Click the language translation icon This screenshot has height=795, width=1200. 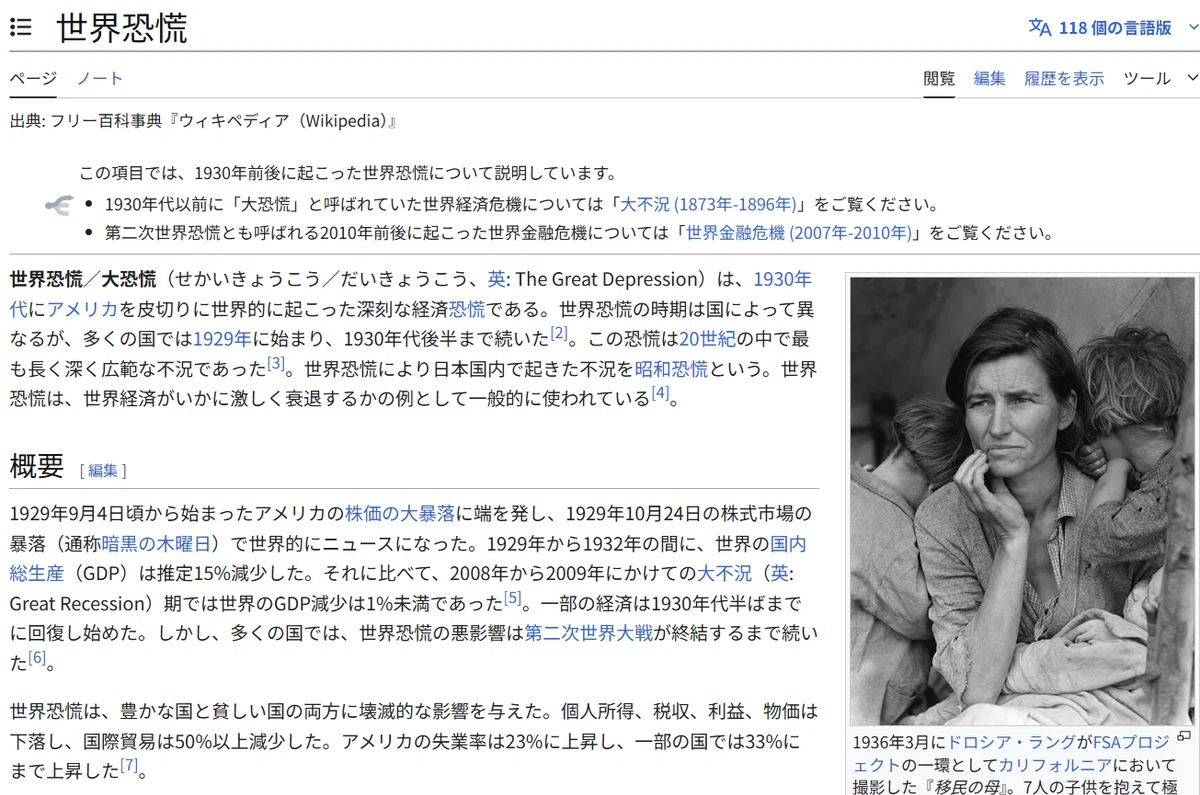[1040, 27]
